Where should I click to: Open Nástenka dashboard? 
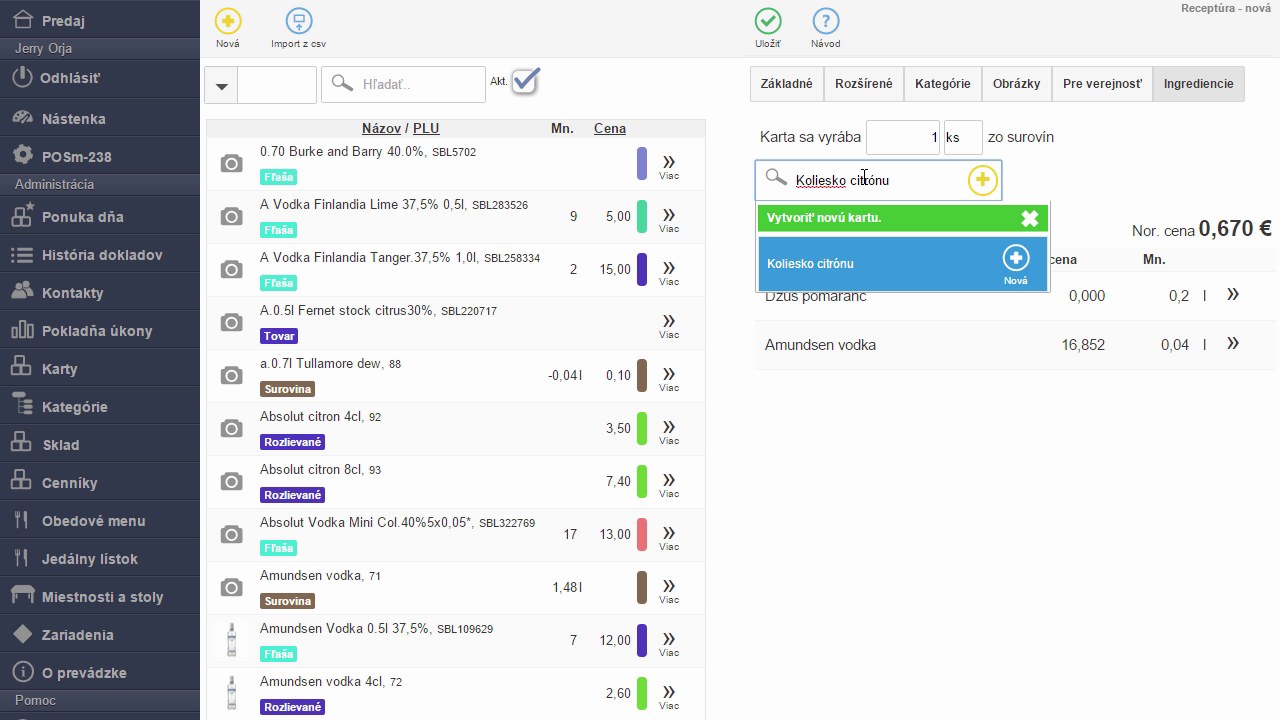100,119
